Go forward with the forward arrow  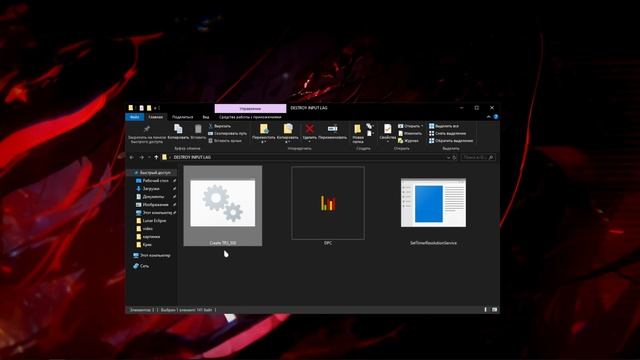tap(141, 157)
